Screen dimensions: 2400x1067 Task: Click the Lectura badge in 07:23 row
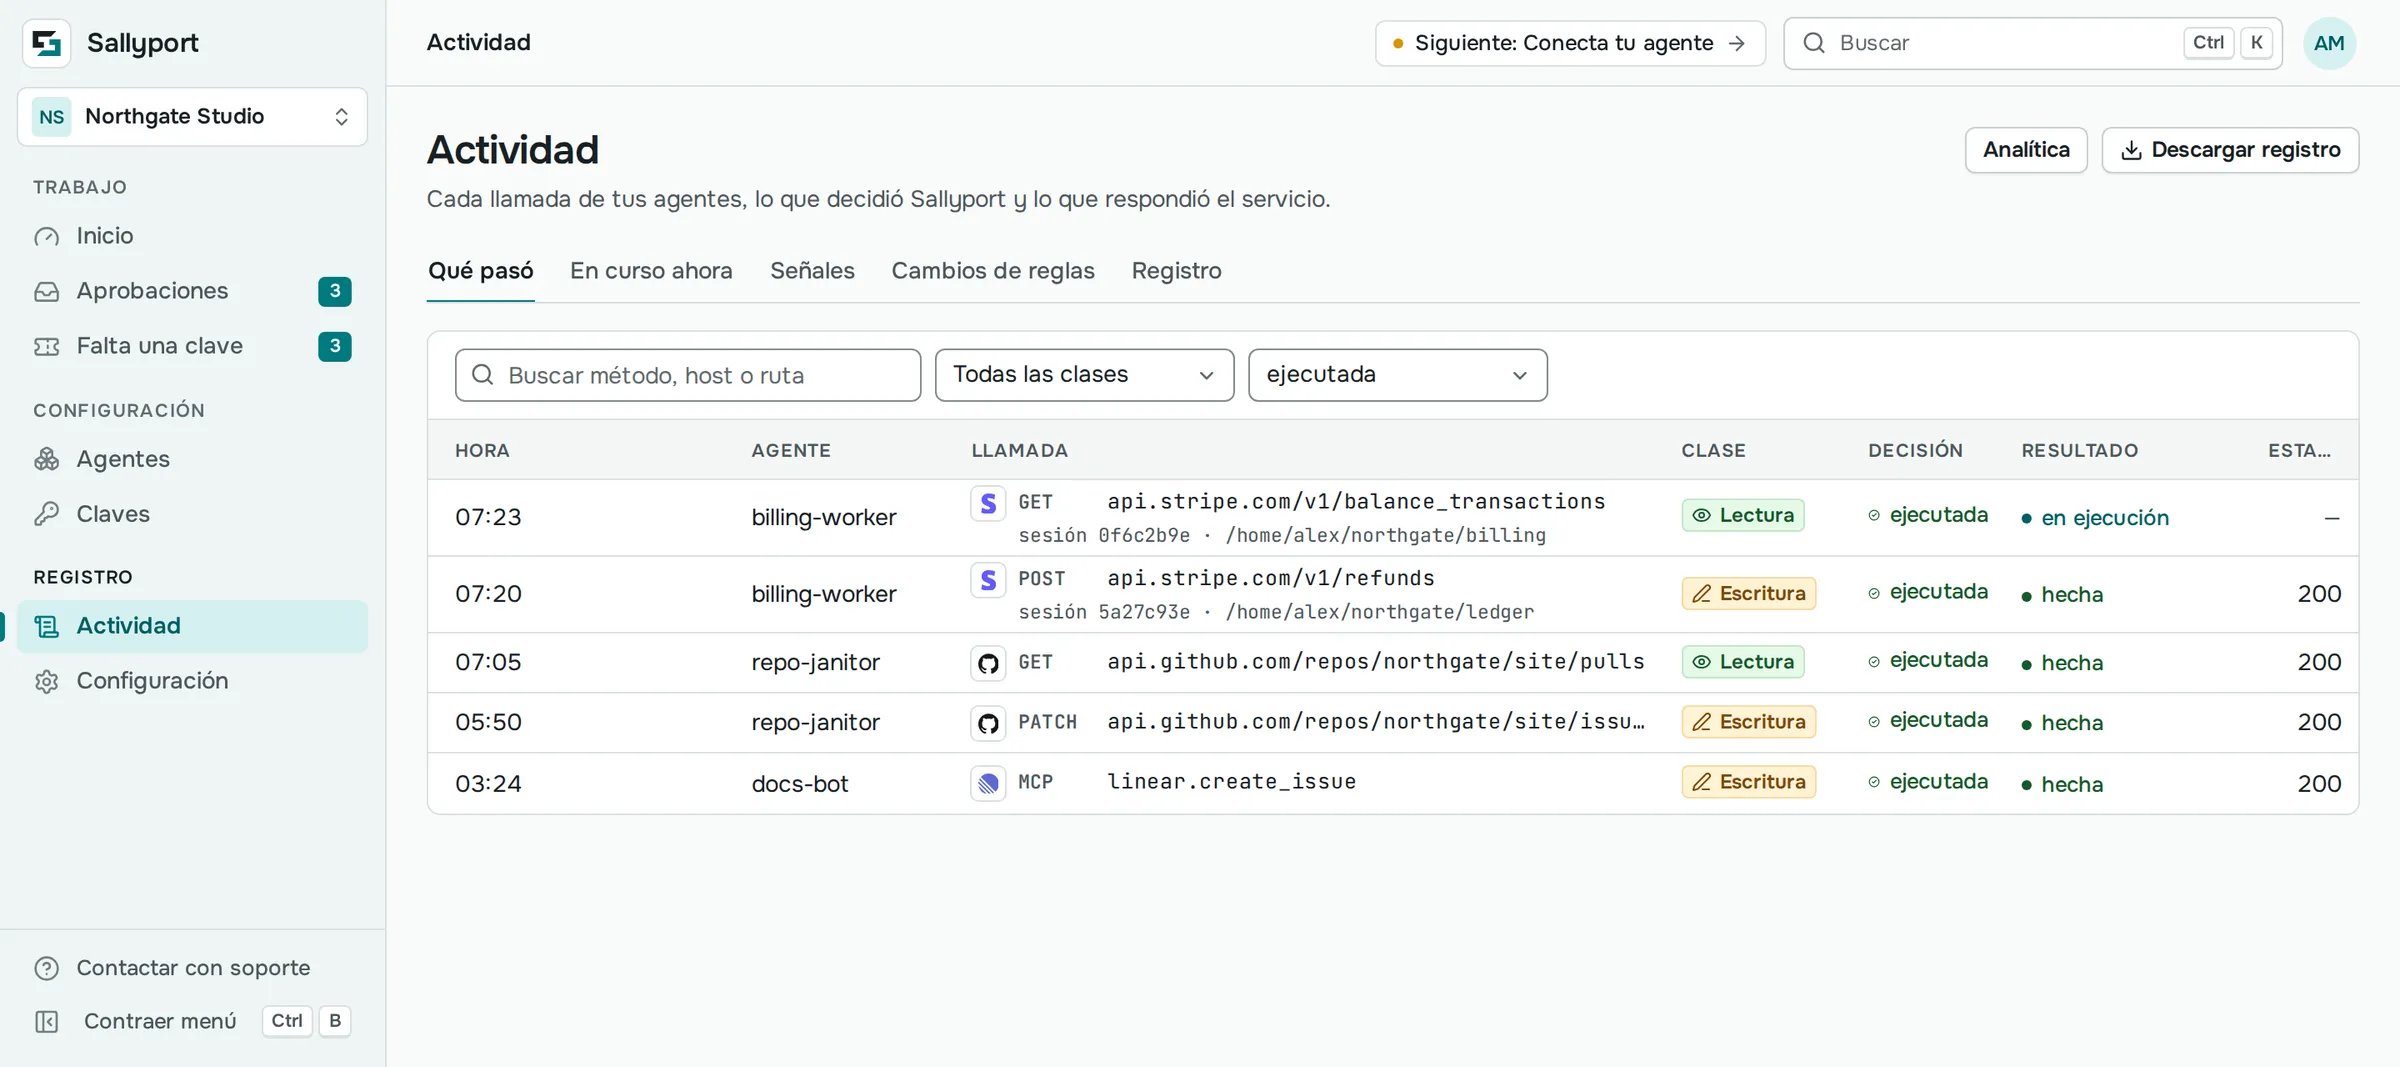pyautogui.click(x=1742, y=516)
